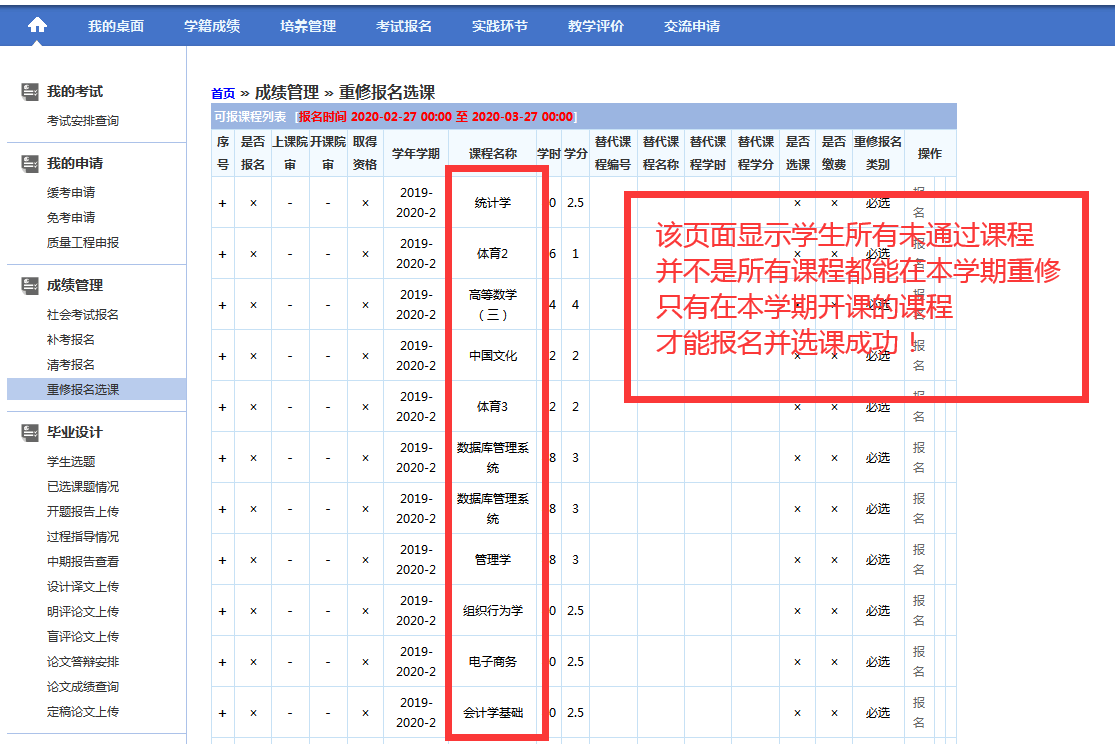Viewport: 1115px width, 744px height.
Task: Click the 首页 breadcrumb link
Action: point(223,93)
